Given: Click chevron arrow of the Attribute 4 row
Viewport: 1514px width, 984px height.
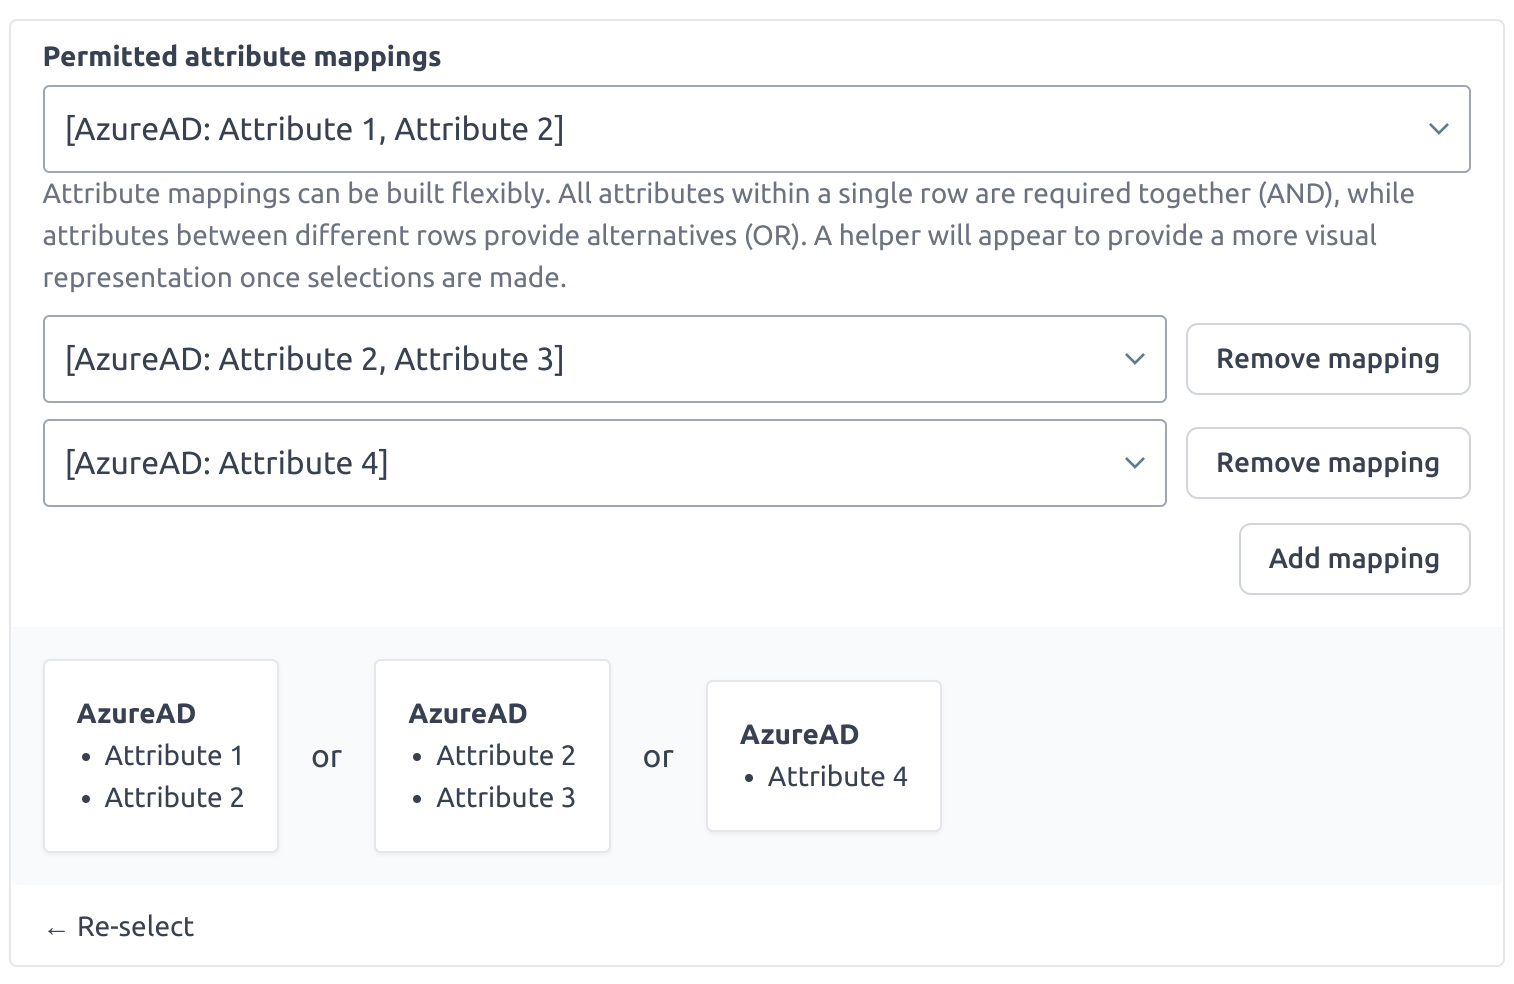Looking at the screenshot, I should coord(1134,463).
